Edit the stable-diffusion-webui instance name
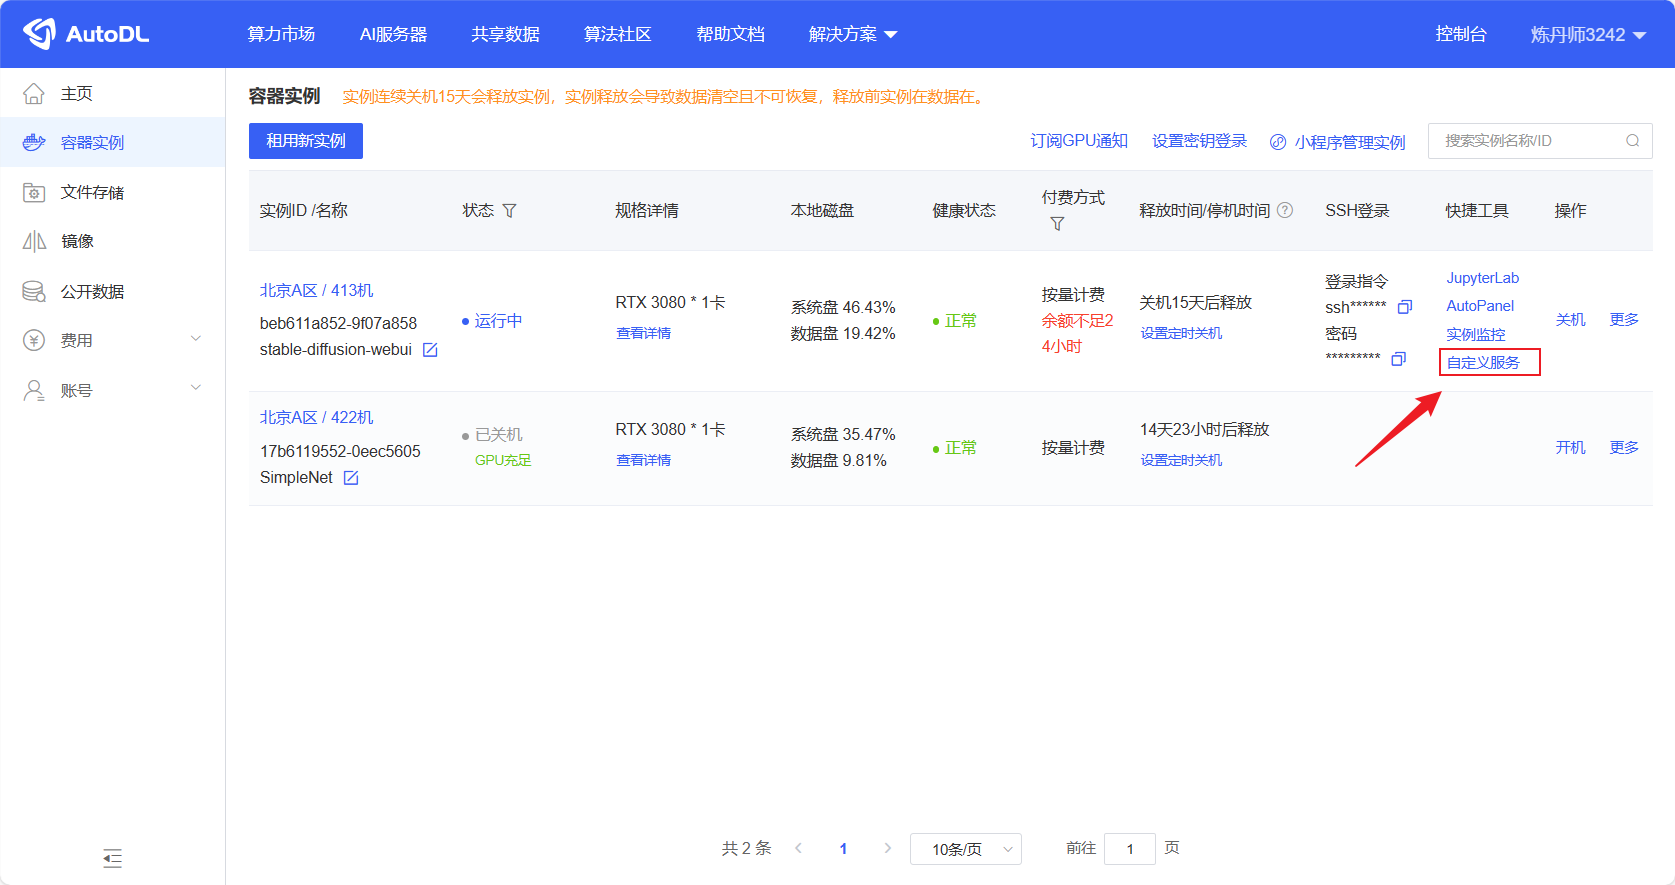The image size is (1675, 885). 430,350
